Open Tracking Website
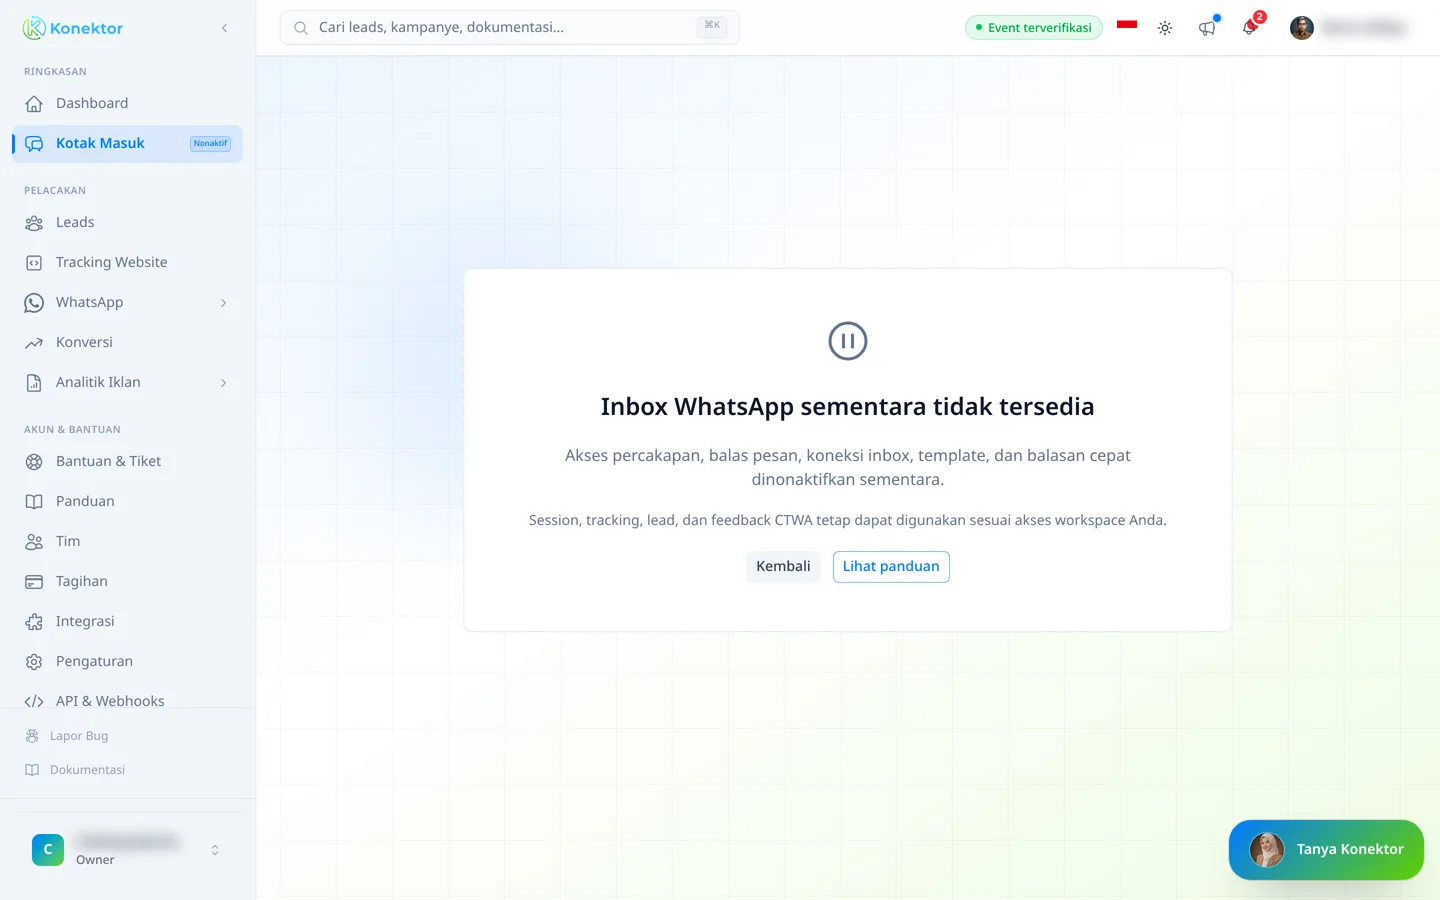Image resolution: width=1440 pixels, height=900 pixels. pyautogui.click(x=127, y=262)
